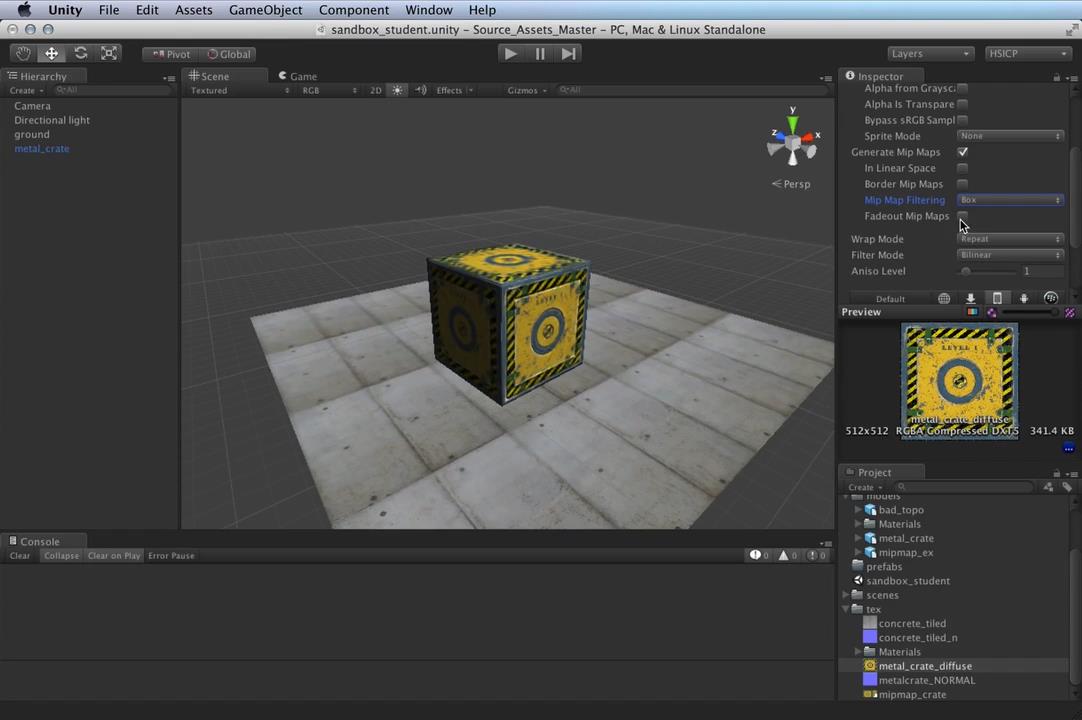The width and height of the screenshot is (1082, 720).
Task: Show console info messages count
Action: (760, 555)
